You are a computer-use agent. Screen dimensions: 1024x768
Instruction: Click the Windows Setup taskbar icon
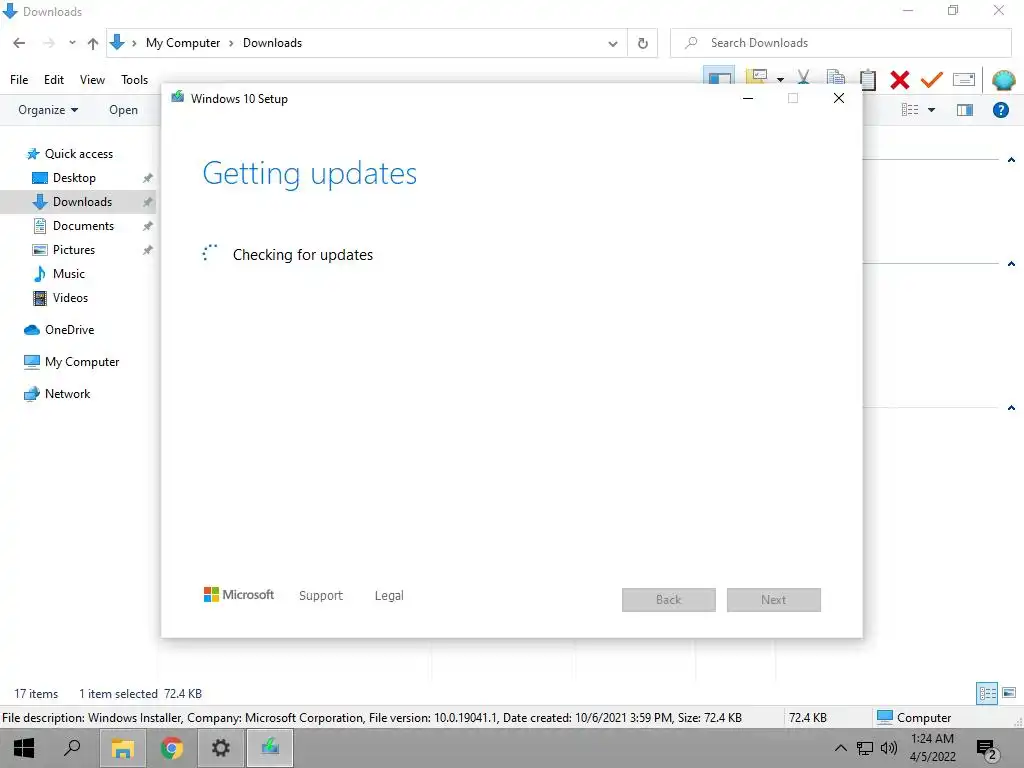[270, 748]
